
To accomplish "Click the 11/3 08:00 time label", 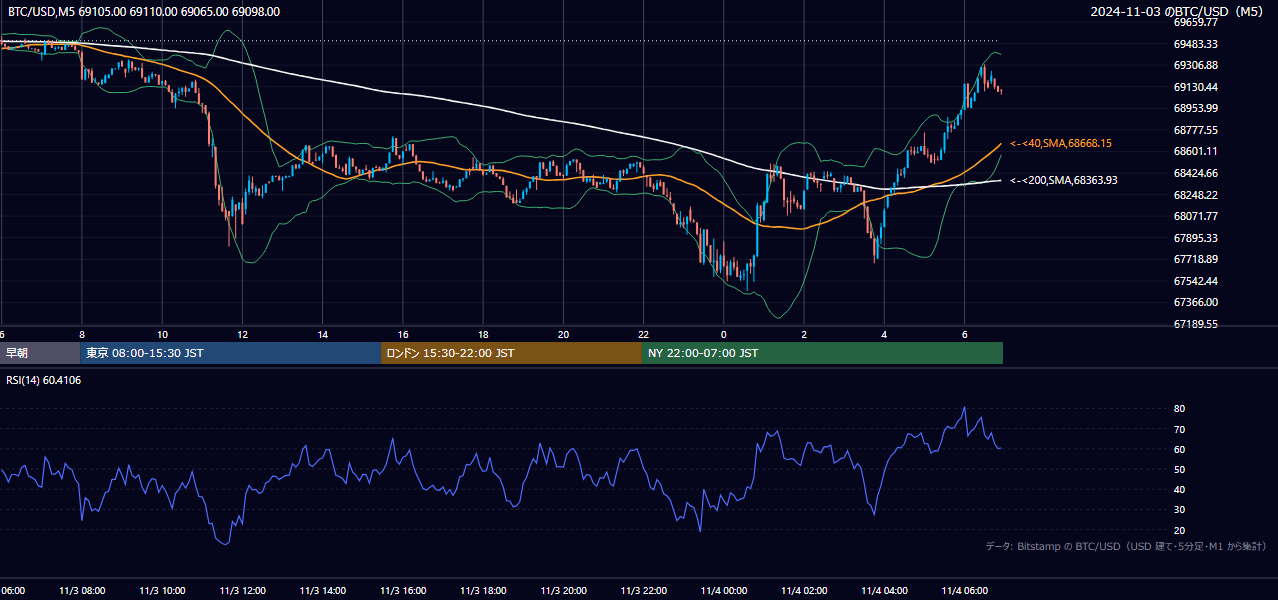I will click(82, 590).
